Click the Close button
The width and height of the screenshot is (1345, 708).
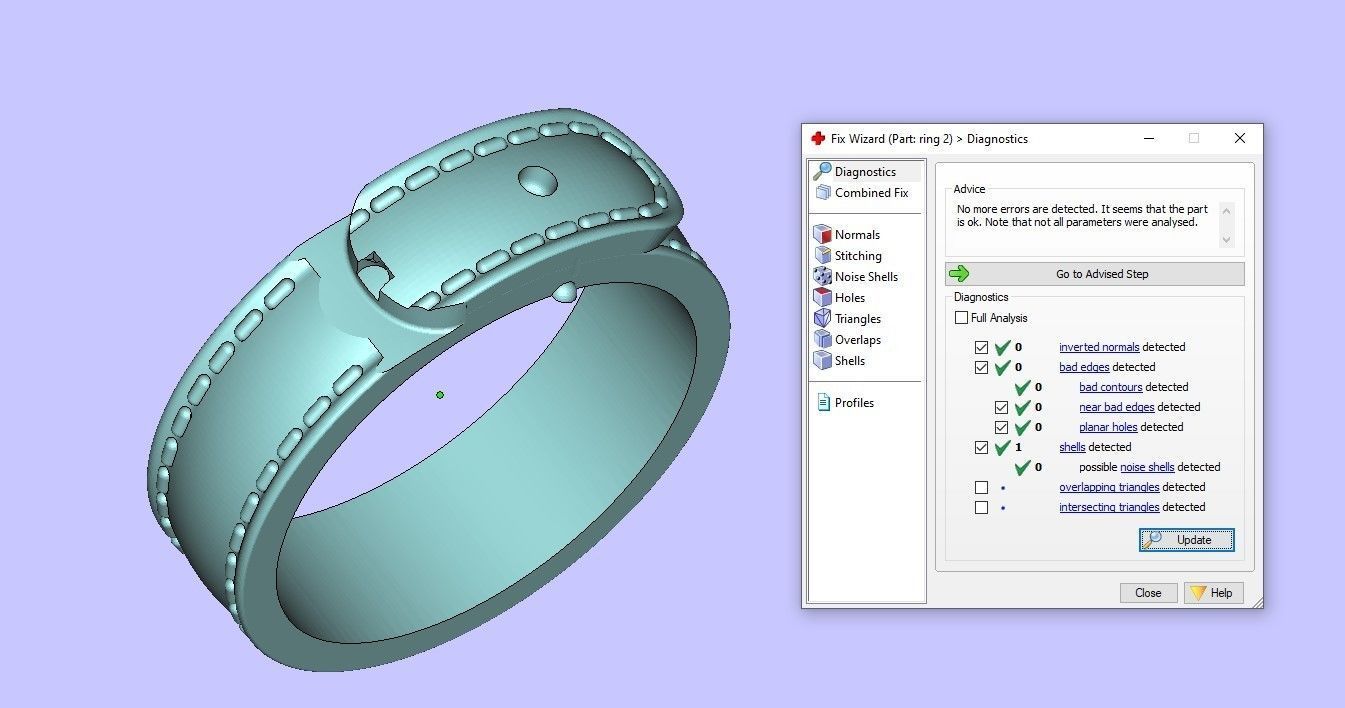click(x=1148, y=593)
